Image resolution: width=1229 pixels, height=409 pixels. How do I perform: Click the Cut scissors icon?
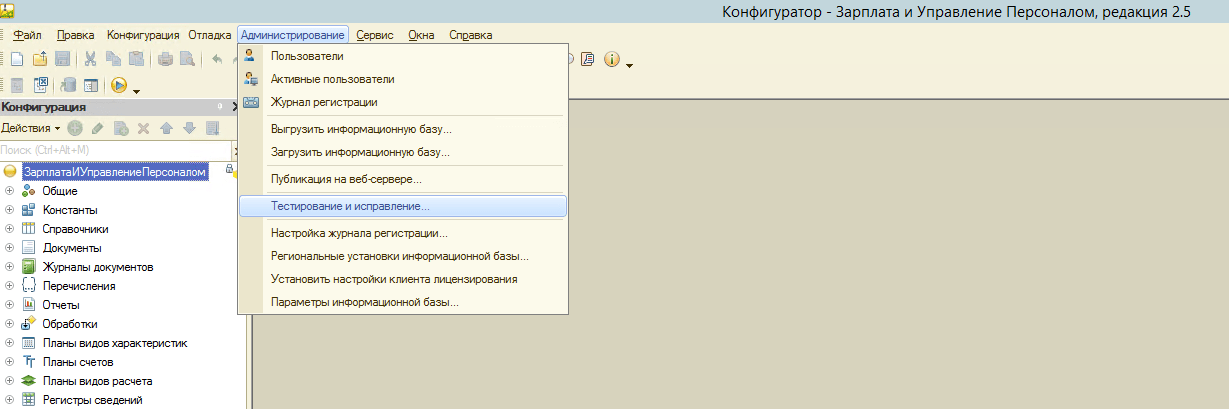click(91, 60)
